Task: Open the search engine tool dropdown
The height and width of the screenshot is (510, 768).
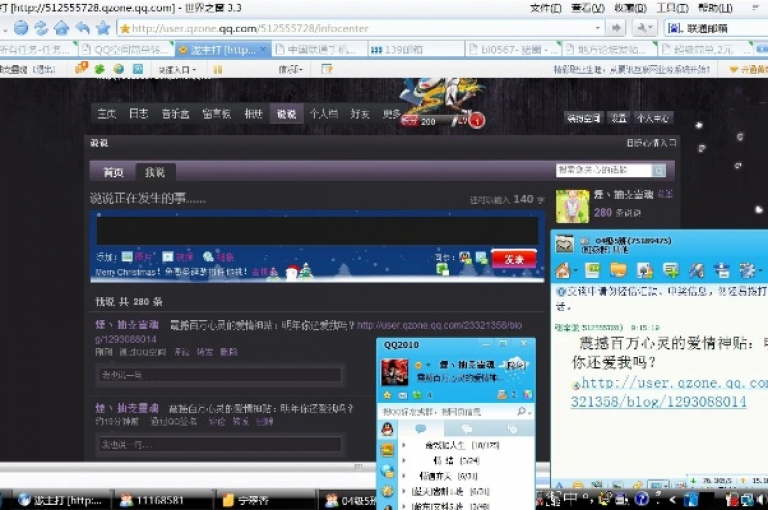Action: pos(644,28)
